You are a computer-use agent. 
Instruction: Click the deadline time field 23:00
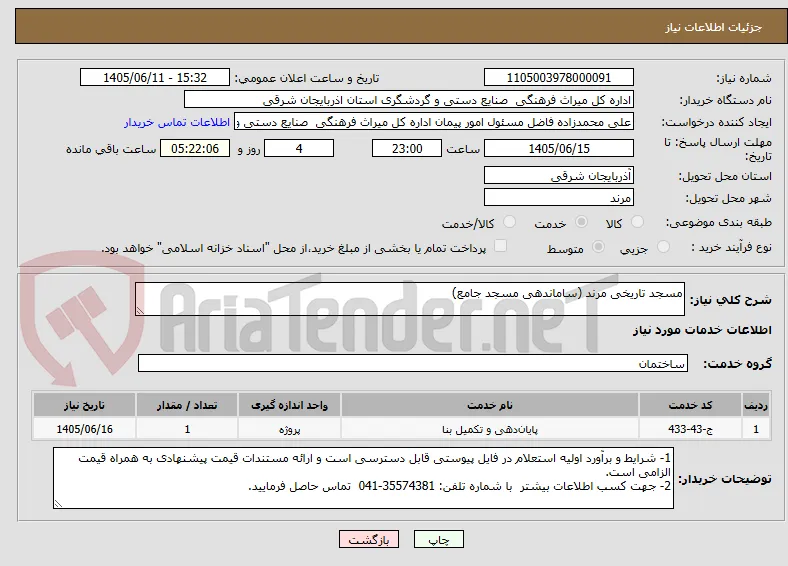coord(407,148)
